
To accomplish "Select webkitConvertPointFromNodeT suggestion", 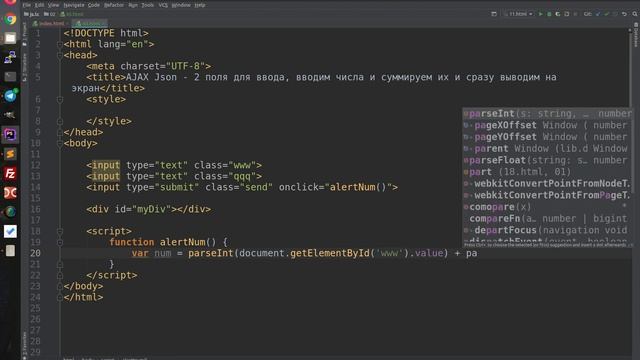I will click(x=547, y=183).
